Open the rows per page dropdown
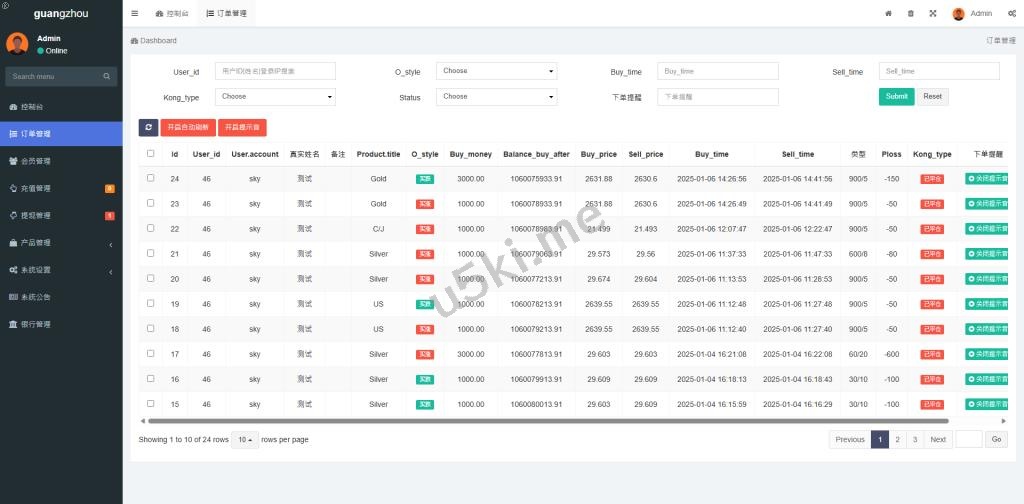This screenshot has width=1024, height=504. [x=245, y=440]
